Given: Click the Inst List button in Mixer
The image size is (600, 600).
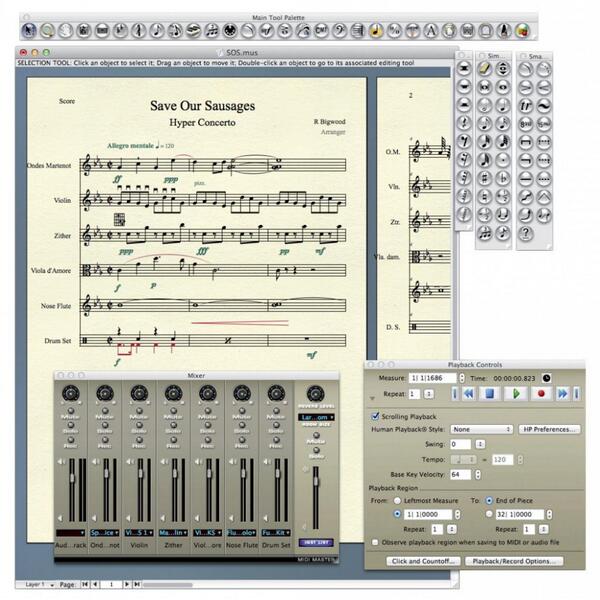Looking at the screenshot, I should pyautogui.click(x=316, y=542).
